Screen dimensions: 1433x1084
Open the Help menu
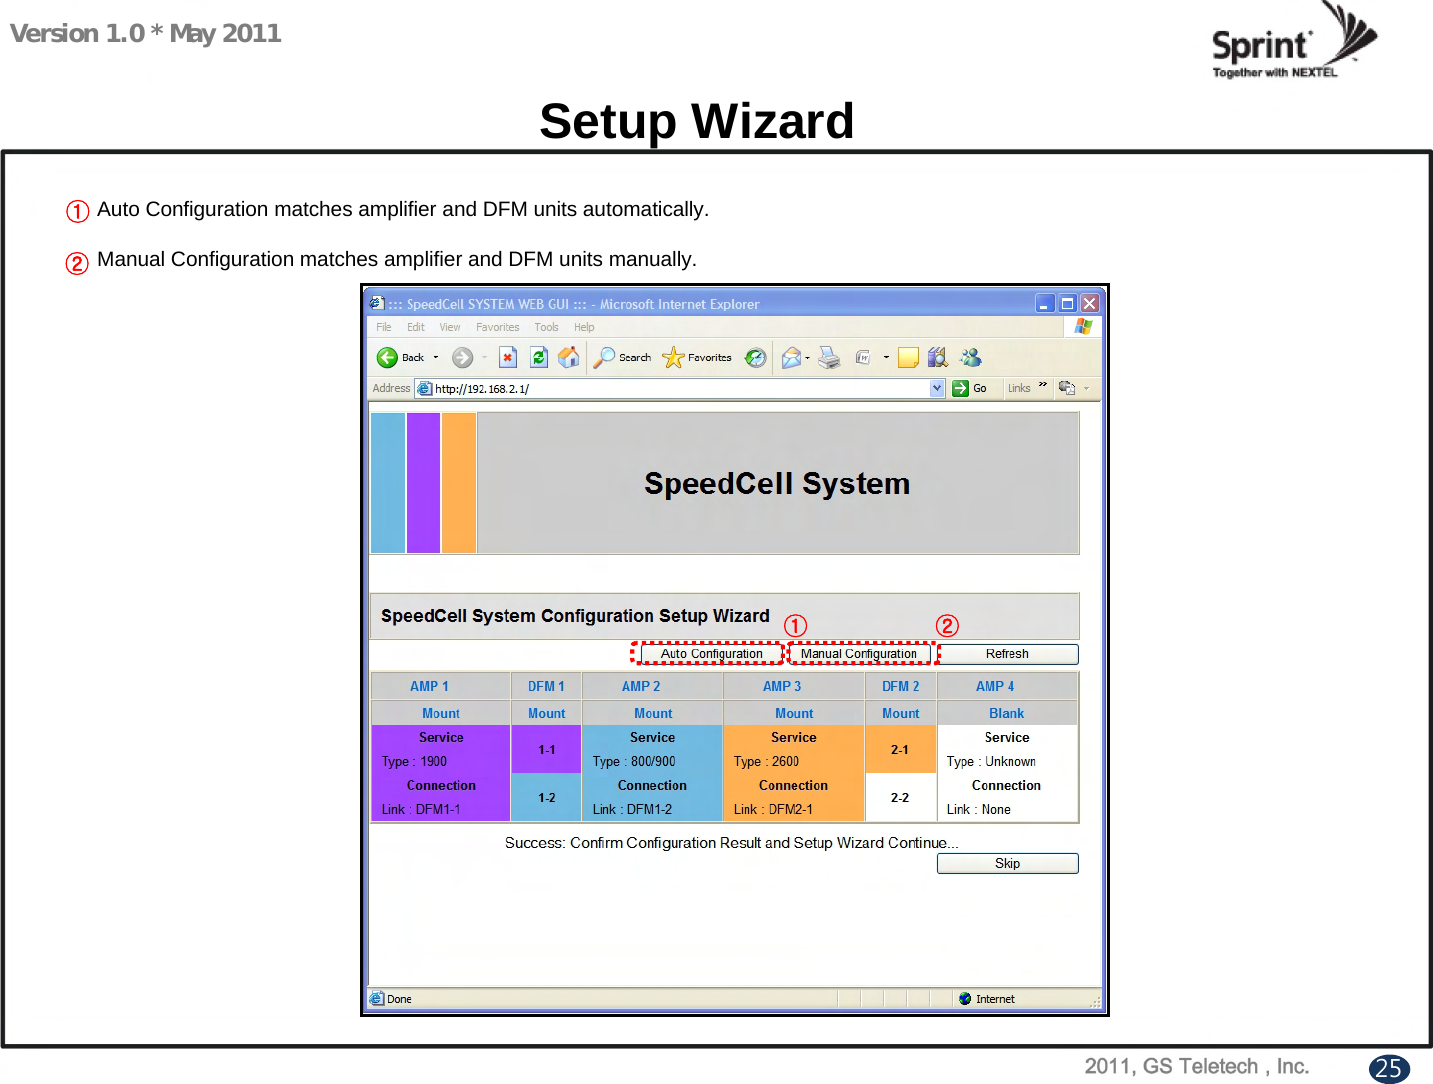coord(584,327)
